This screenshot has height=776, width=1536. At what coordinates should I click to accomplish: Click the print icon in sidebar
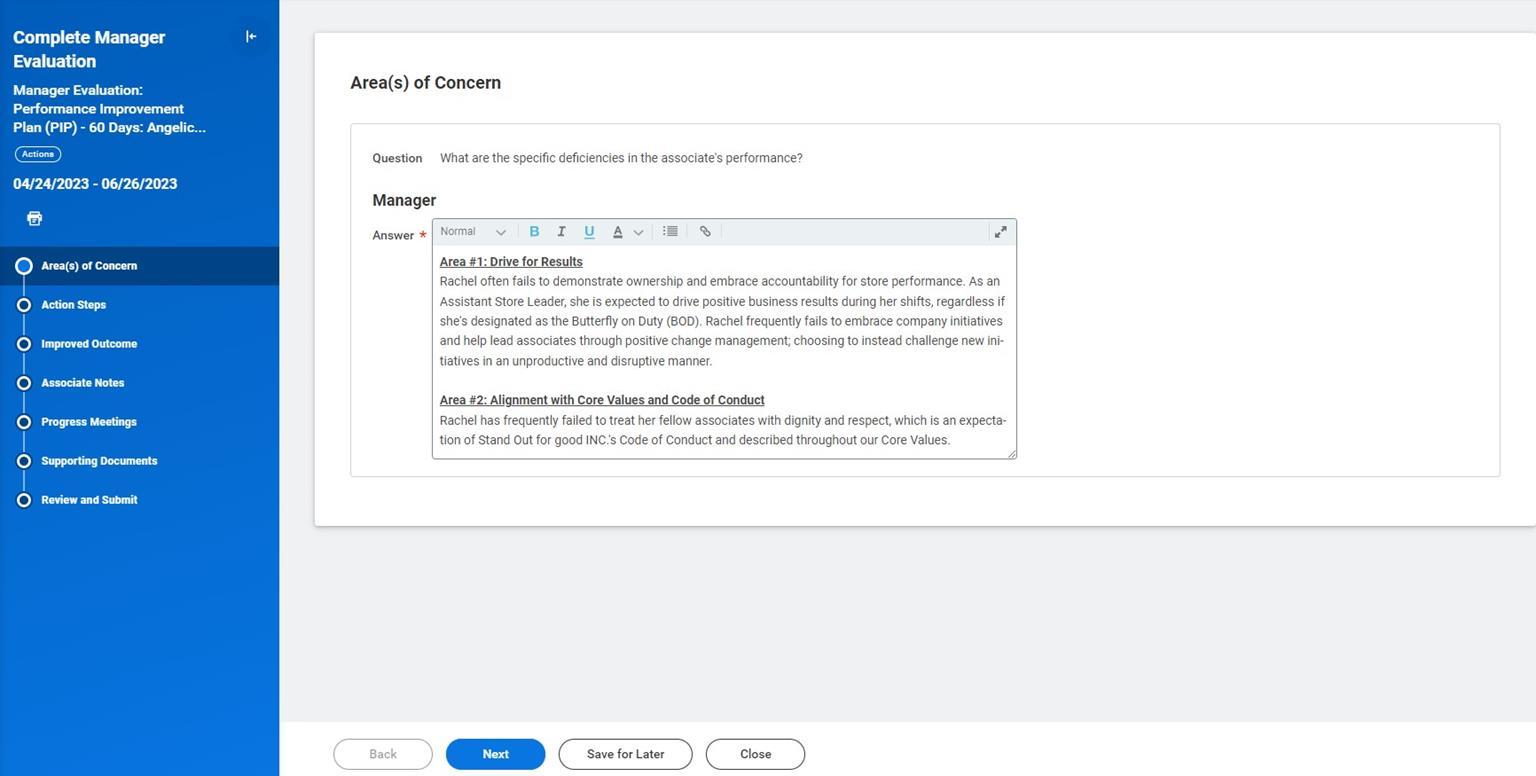click(x=34, y=218)
